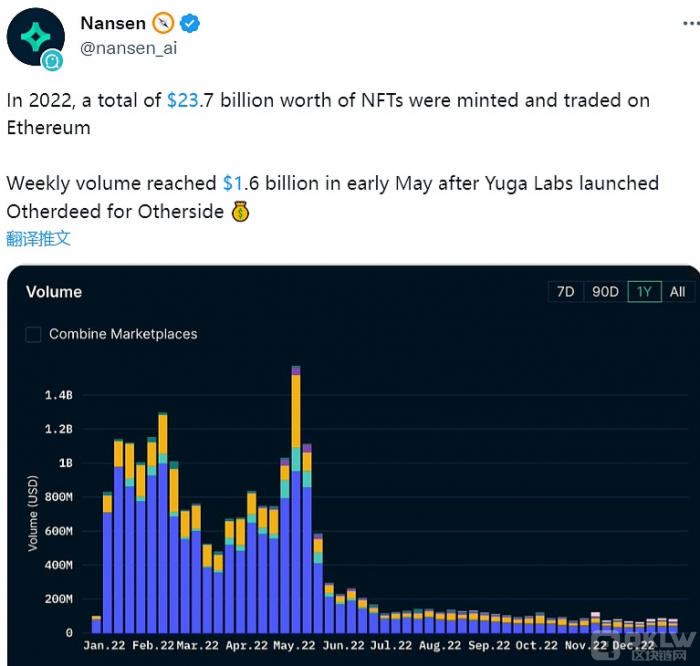700x666 pixels.
Task: Show All time range data
Action: coord(677,292)
